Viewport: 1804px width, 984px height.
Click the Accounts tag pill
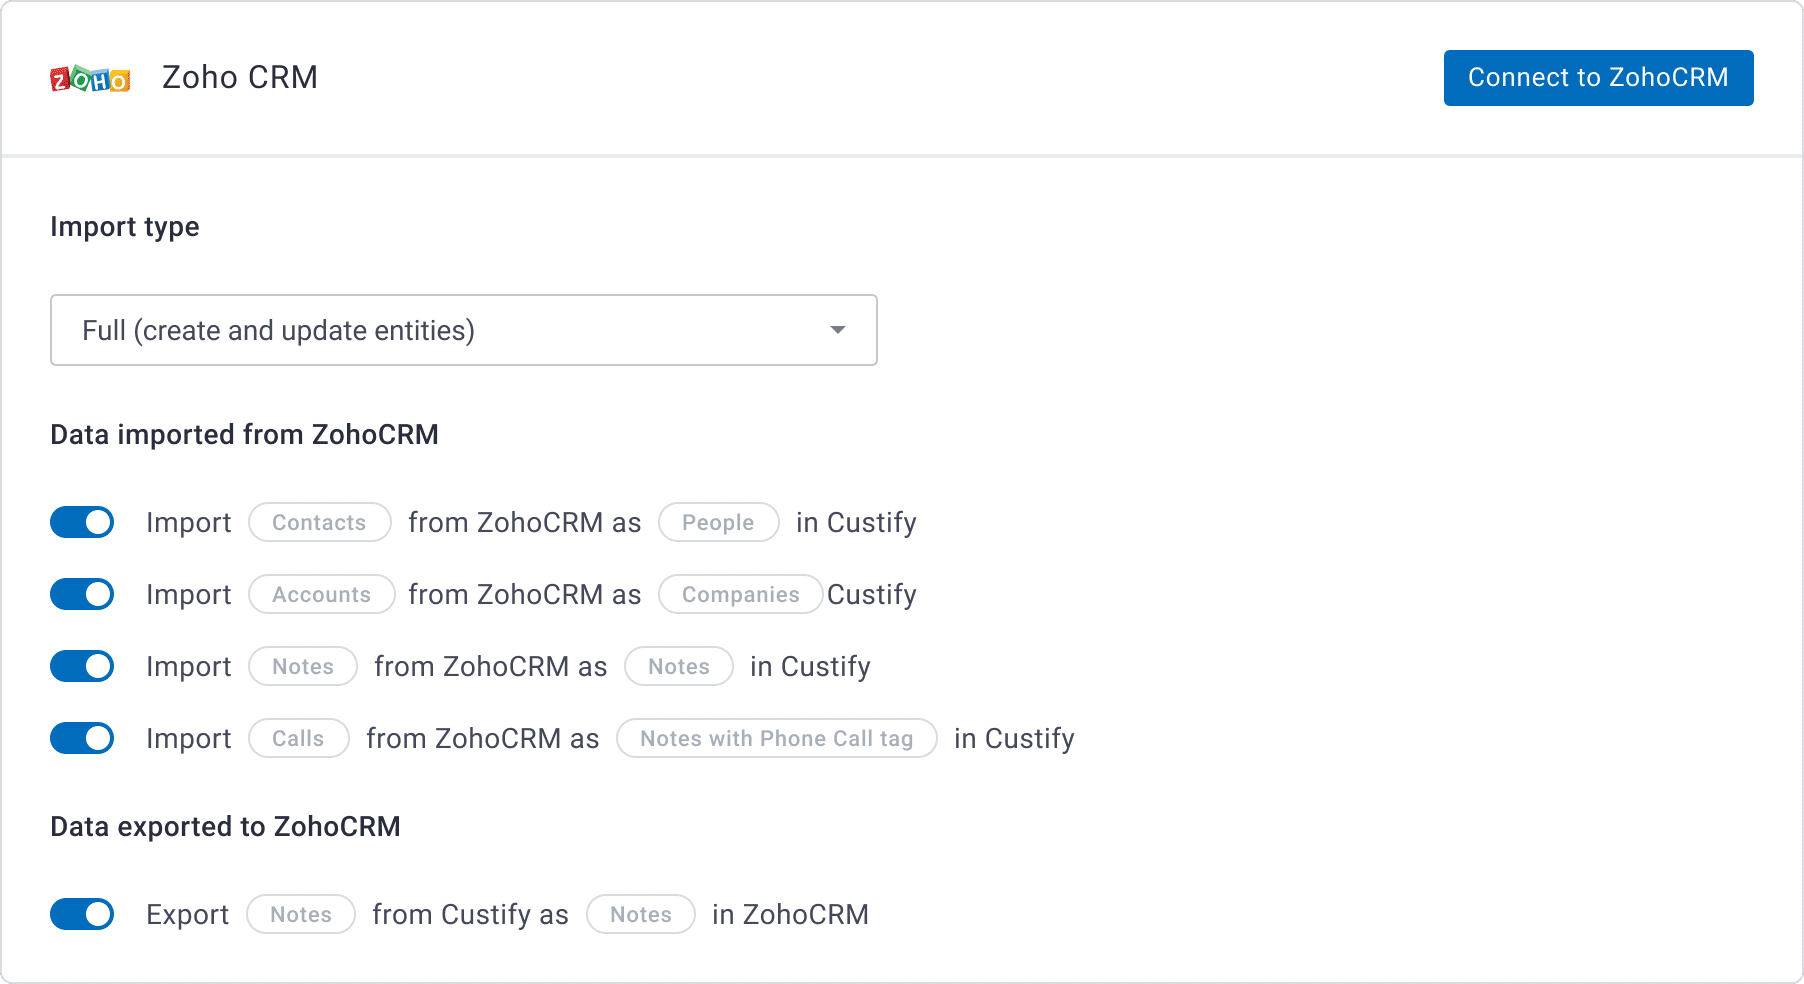pos(321,594)
